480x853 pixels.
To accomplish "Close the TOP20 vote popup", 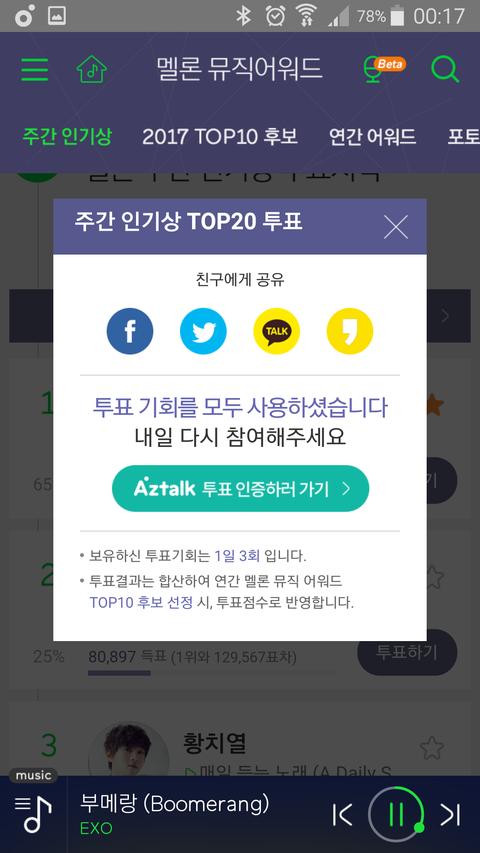I will [x=396, y=227].
